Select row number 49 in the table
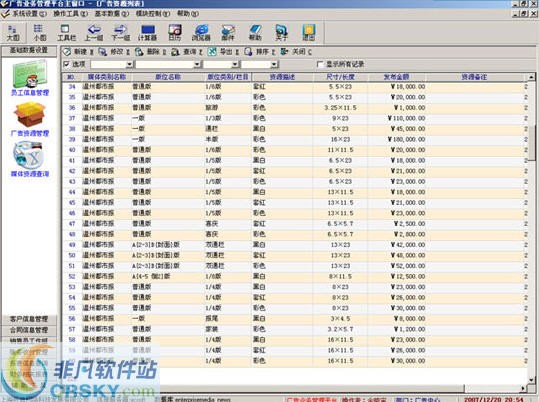Viewport: 539px width, 402px height. (x=72, y=245)
